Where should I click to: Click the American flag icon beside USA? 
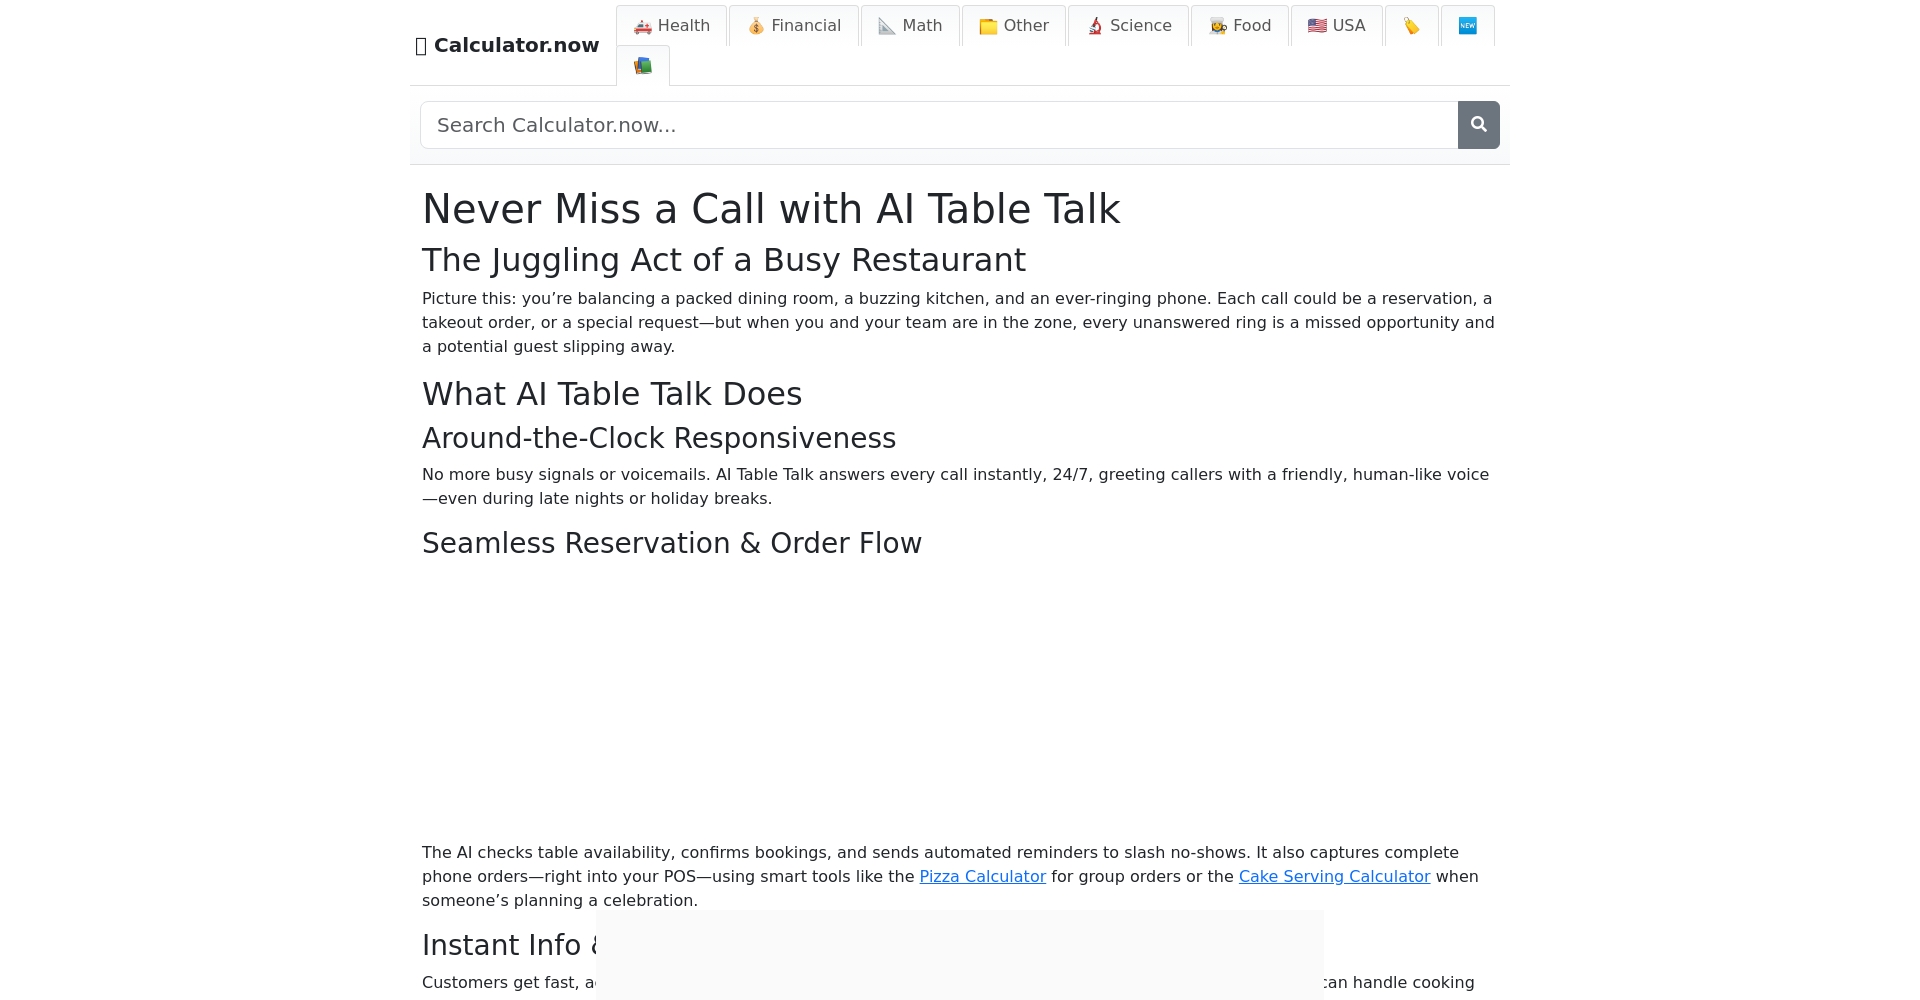coord(1317,26)
